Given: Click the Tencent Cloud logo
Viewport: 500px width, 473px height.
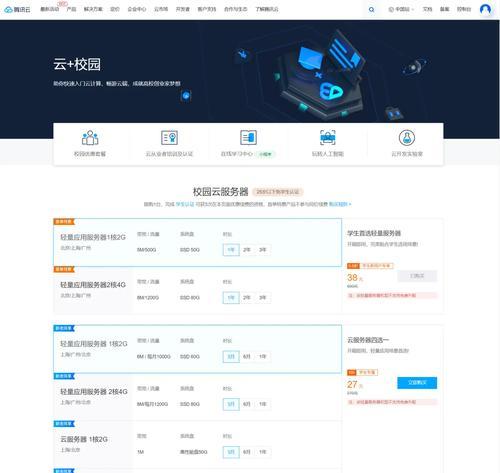Looking at the screenshot, I should click(17, 9).
